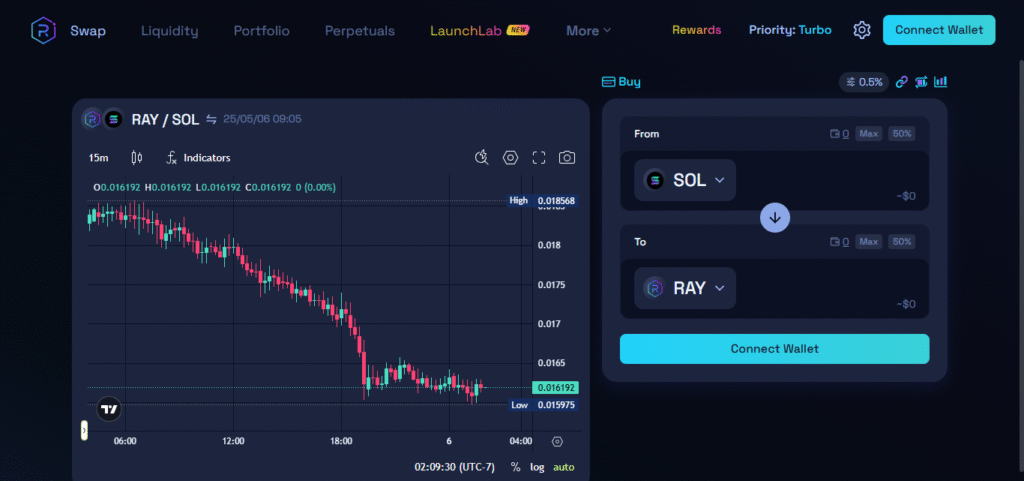Copy the swap link via the chain icon
Screen dimensions: 1024x481
[901, 82]
